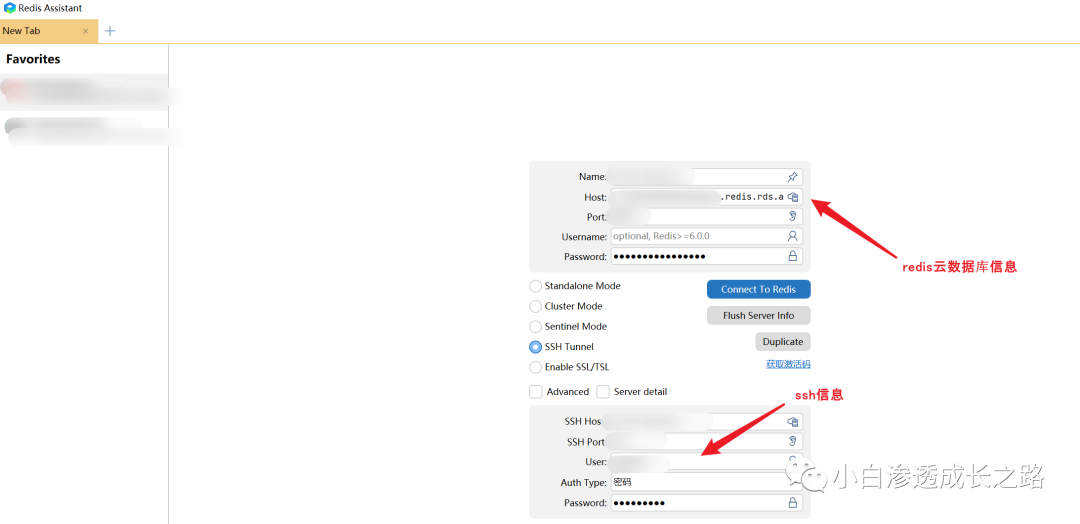The width and height of the screenshot is (1080, 524).
Task: Click the Duplicate button
Action: click(x=782, y=342)
